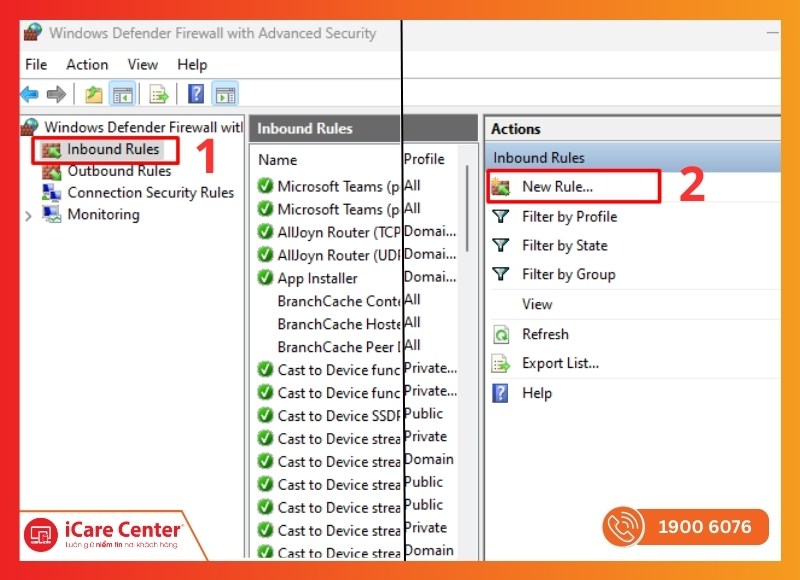Click the Filter by State funnel icon
The height and width of the screenshot is (580, 800).
click(x=501, y=245)
